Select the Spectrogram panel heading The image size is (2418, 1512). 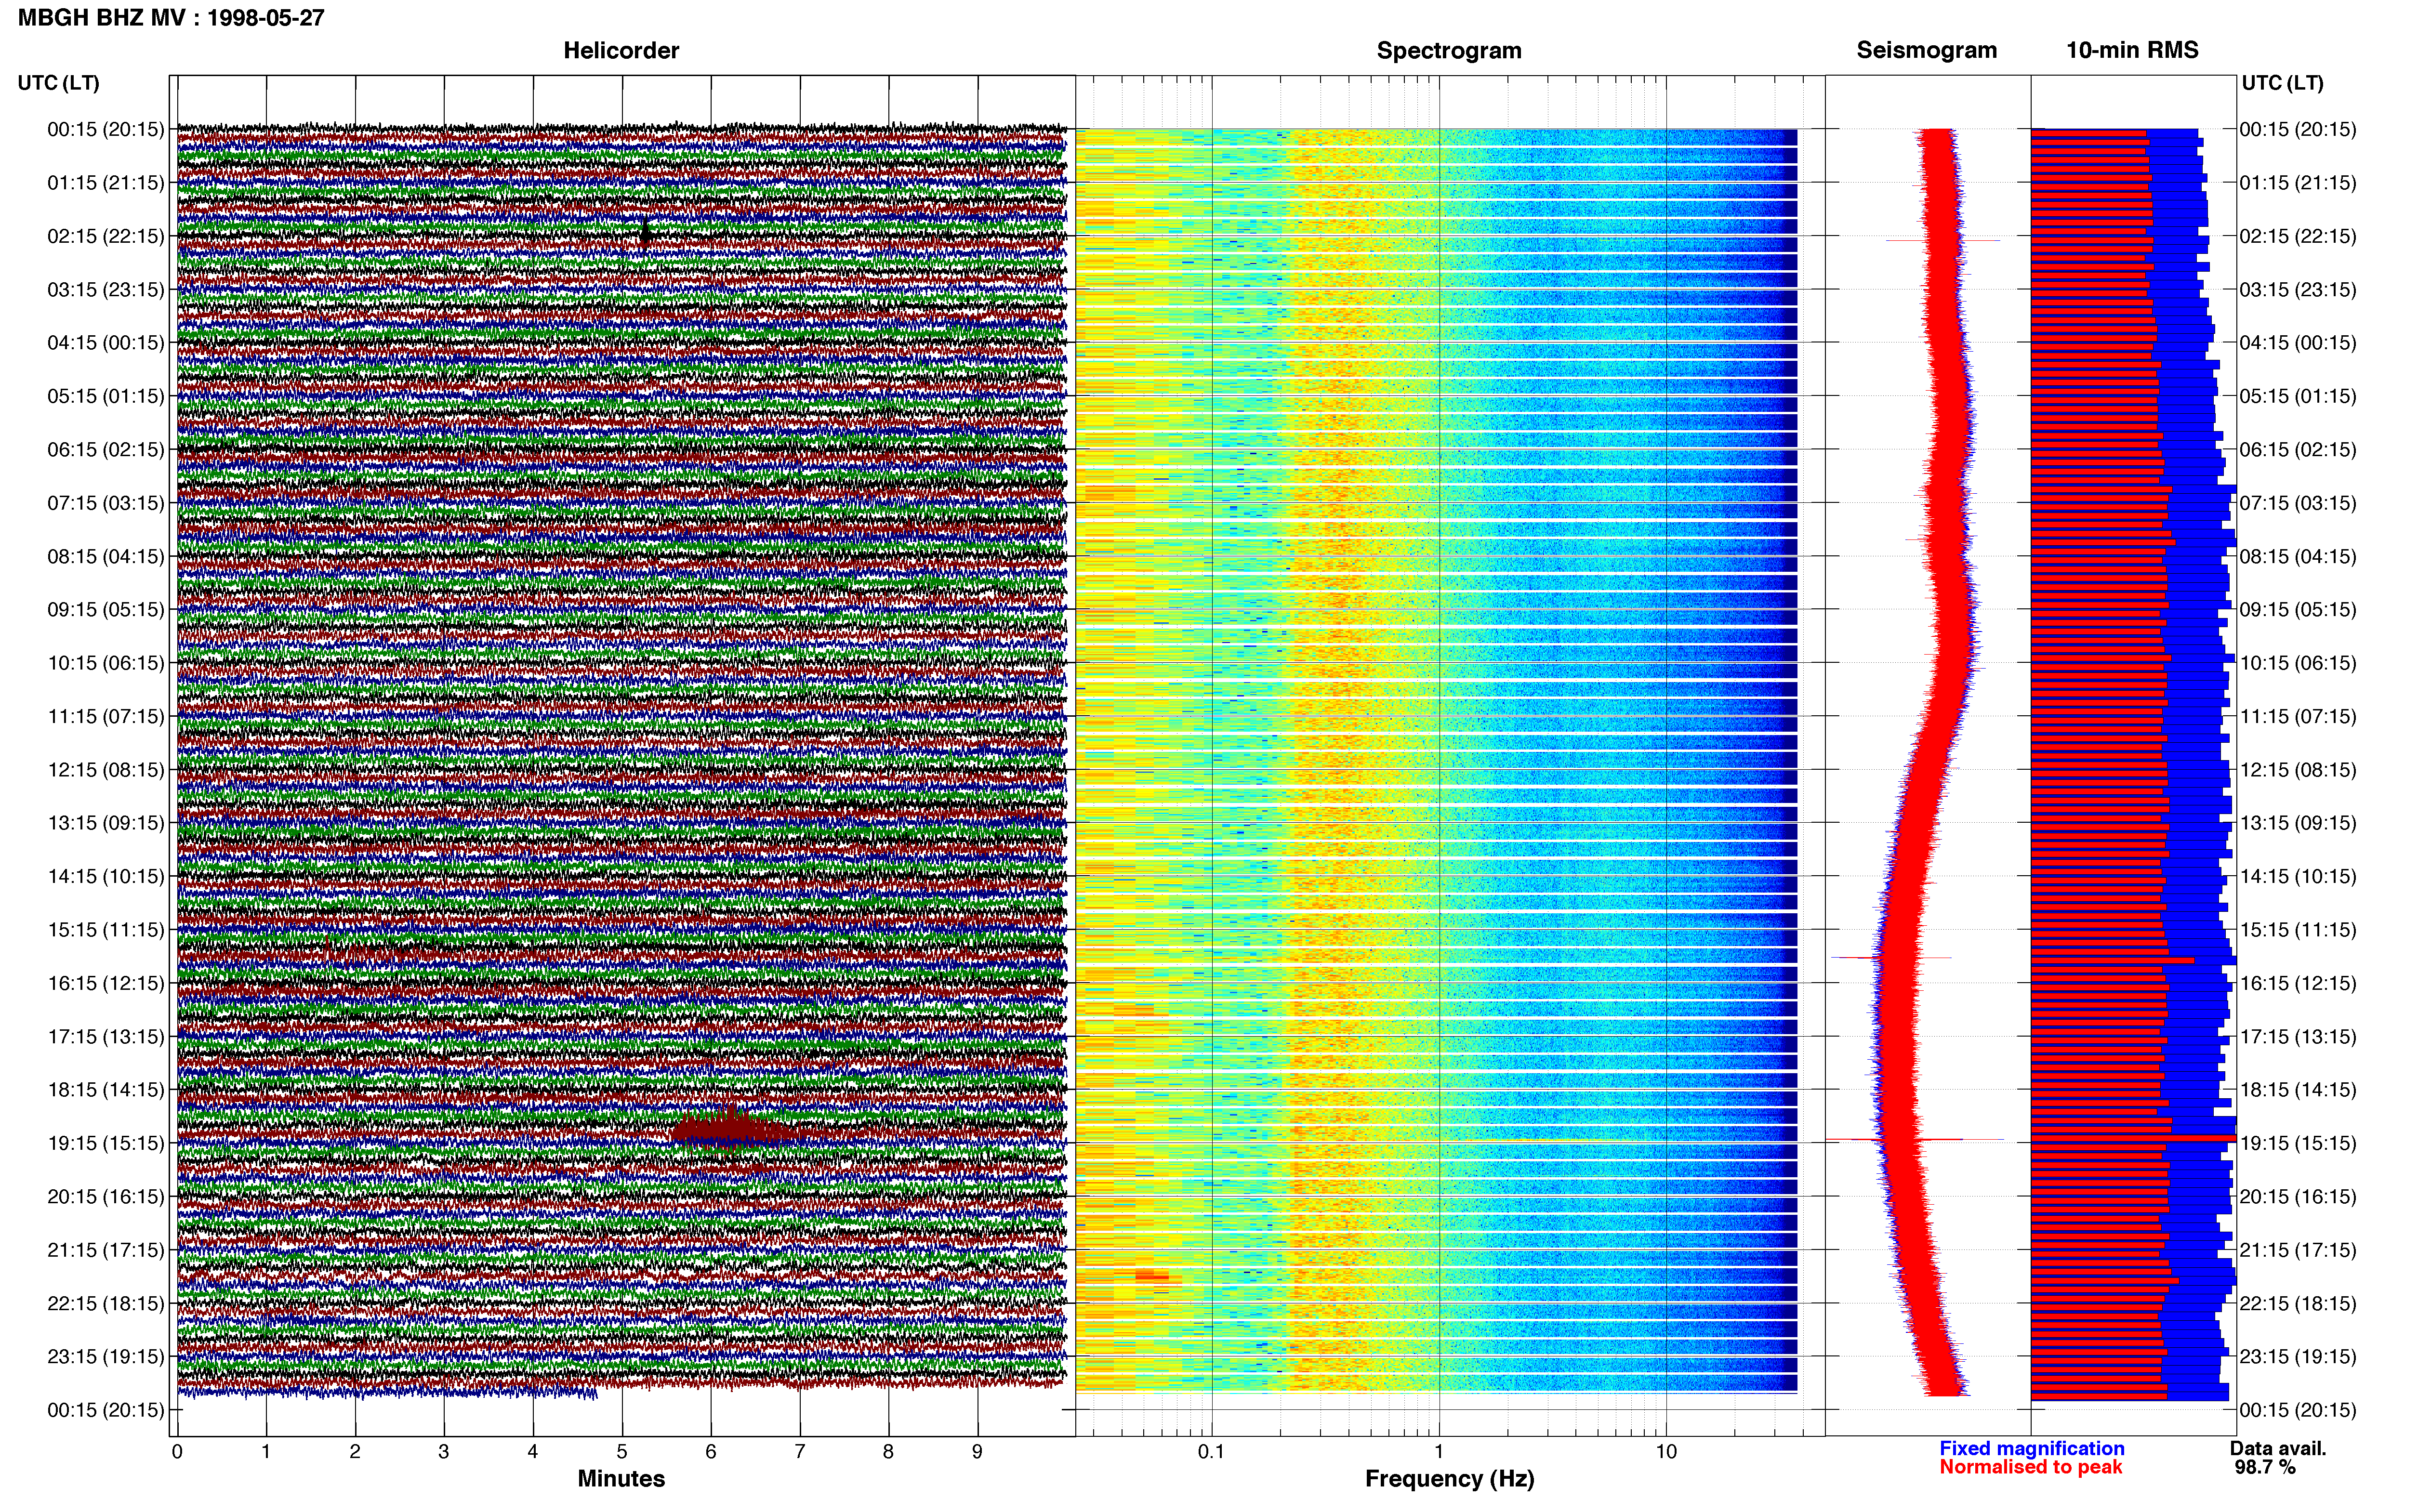point(1449,50)
